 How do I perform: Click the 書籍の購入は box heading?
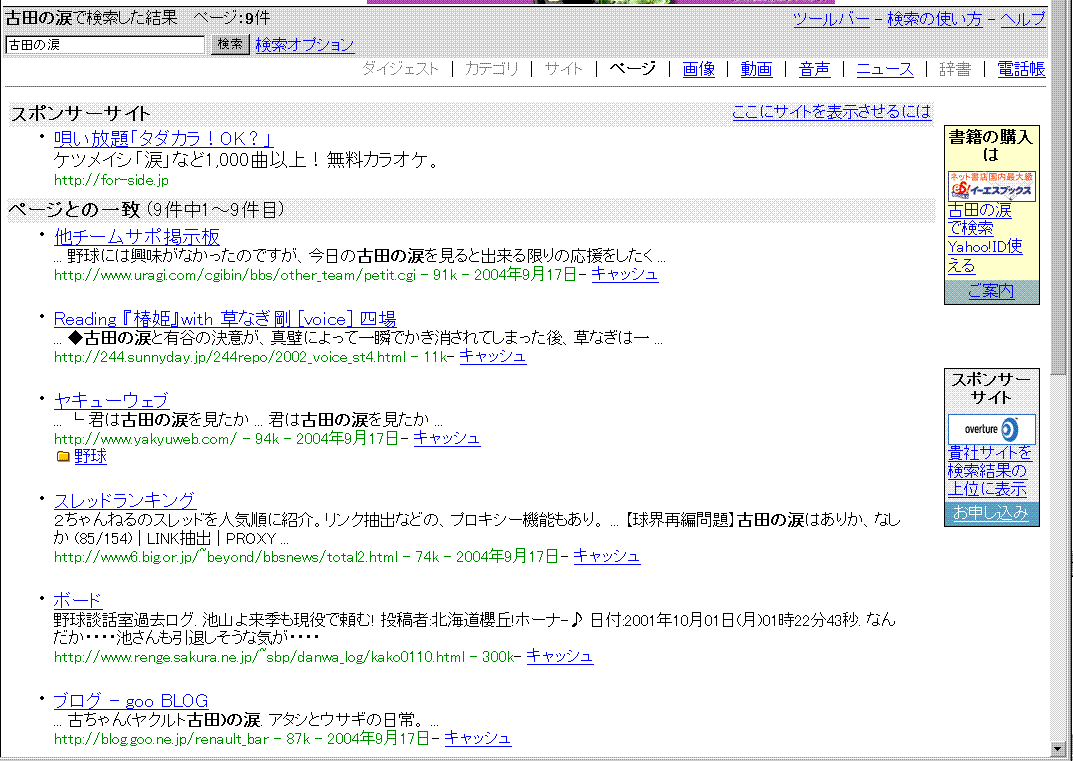coord(991,146)
